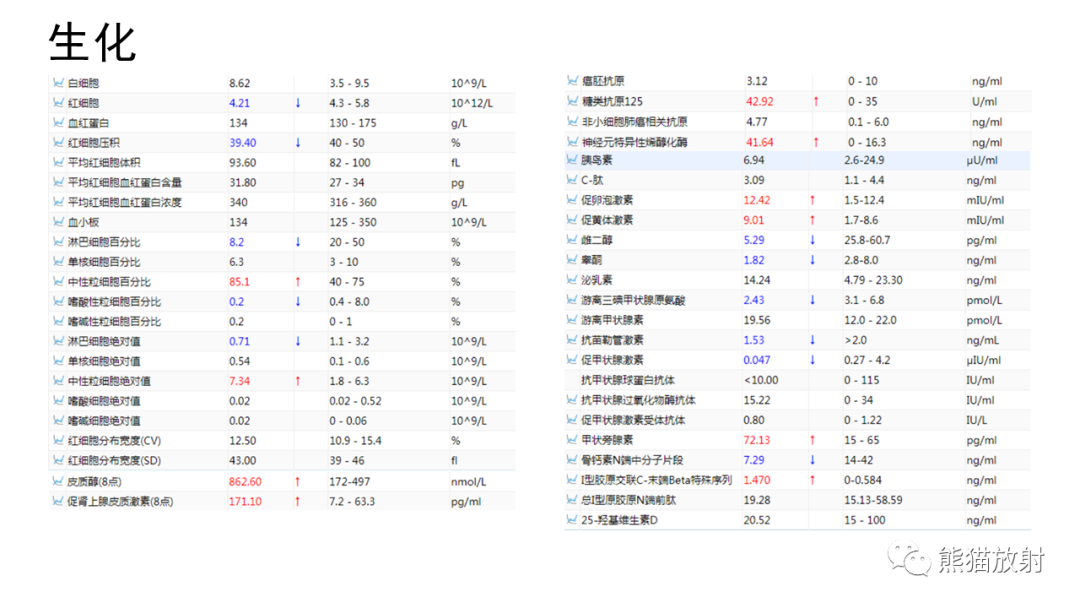Click the red up arrow beside 中性粒细胞百分比
Screen dimensions: 1080x608
tap(298, 281)
